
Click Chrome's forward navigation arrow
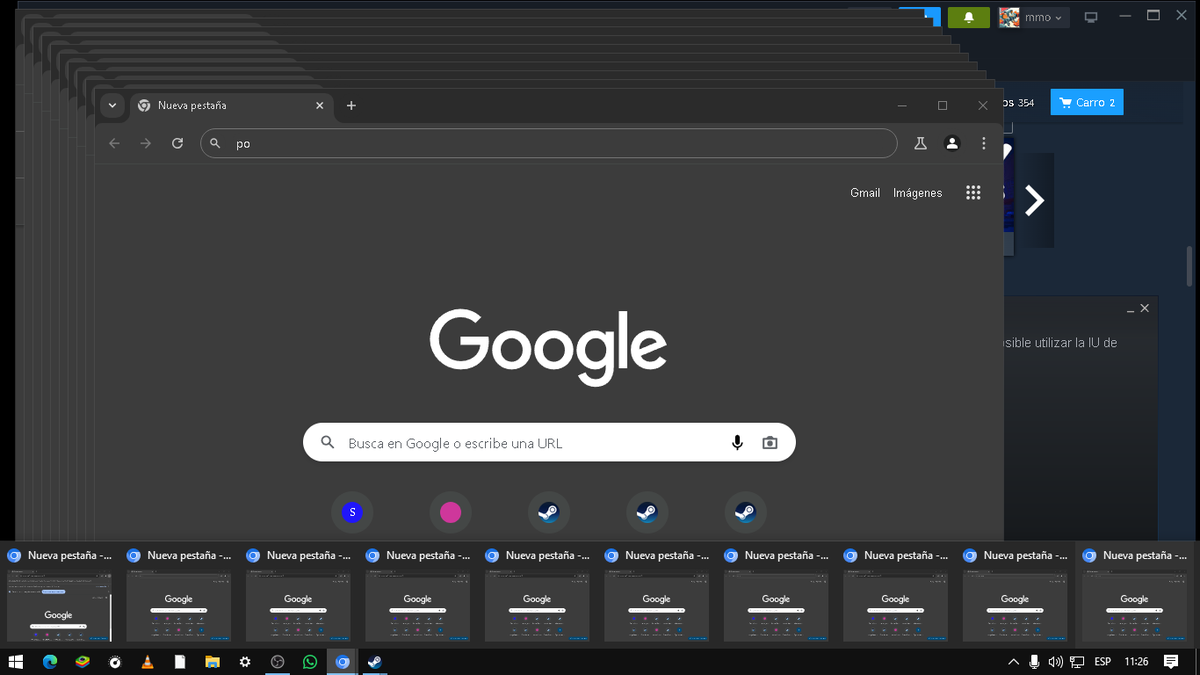pyautogui.click(x=146, y=143)
